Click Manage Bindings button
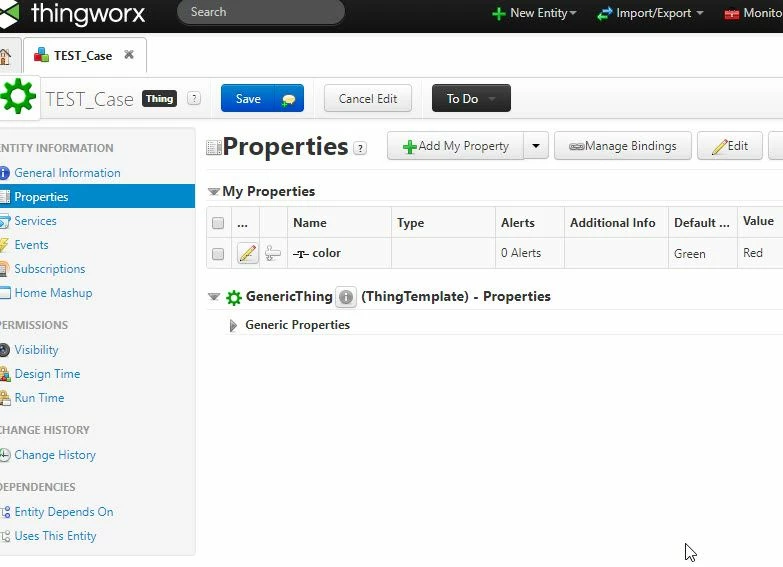 623,146
